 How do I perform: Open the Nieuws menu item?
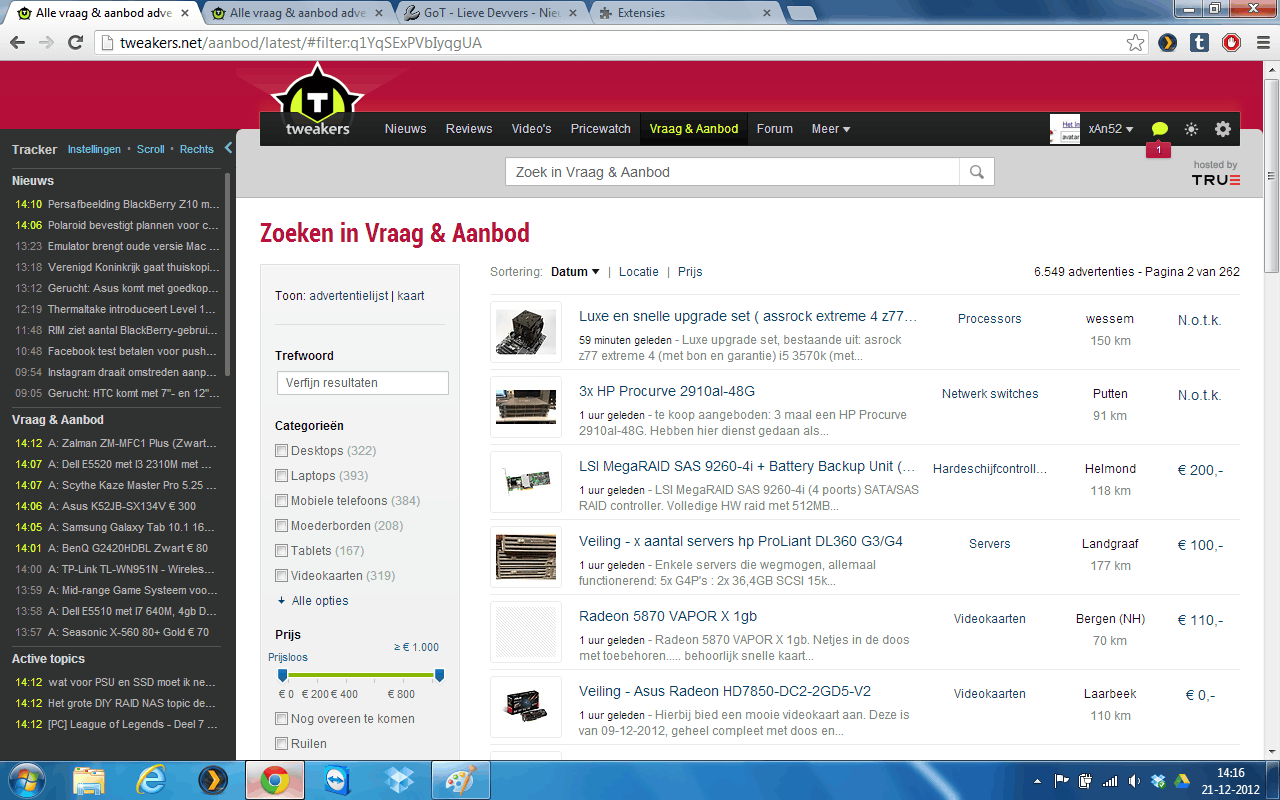point(405,129)
